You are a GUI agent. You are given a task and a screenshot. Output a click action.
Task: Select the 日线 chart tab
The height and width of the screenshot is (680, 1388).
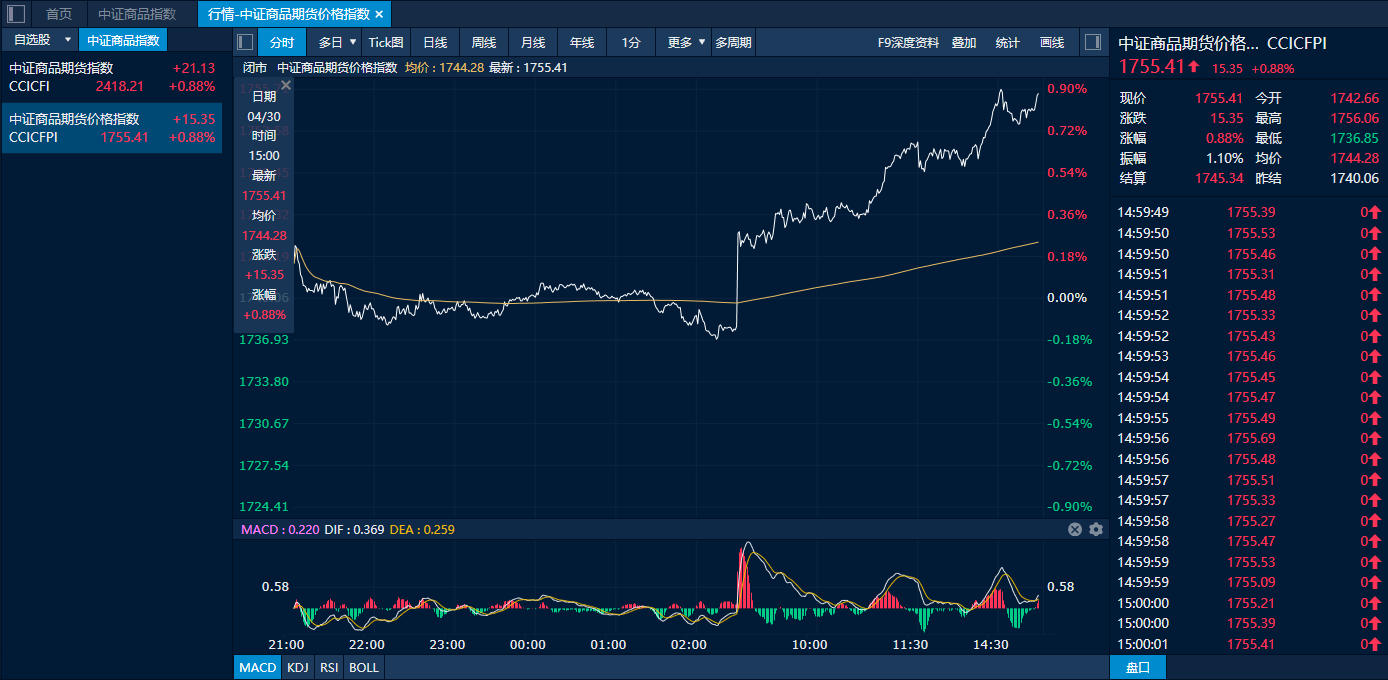(435, 42)
